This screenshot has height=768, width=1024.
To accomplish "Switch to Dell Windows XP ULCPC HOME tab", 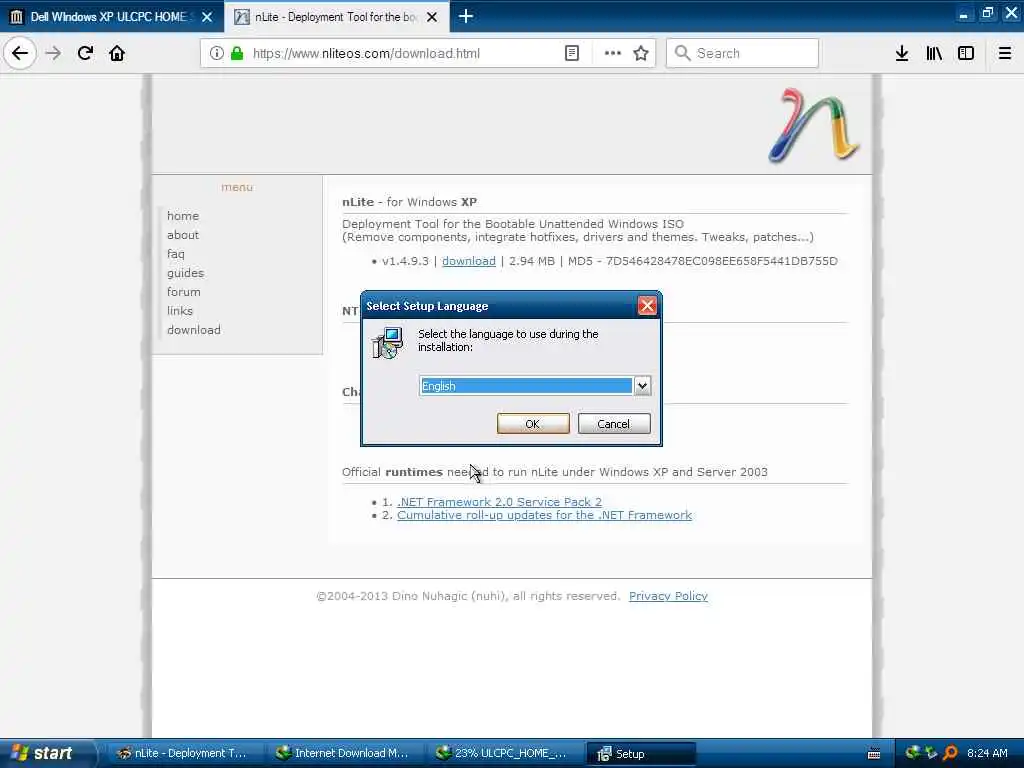I will pyautogui.click(x=108, y=17).
